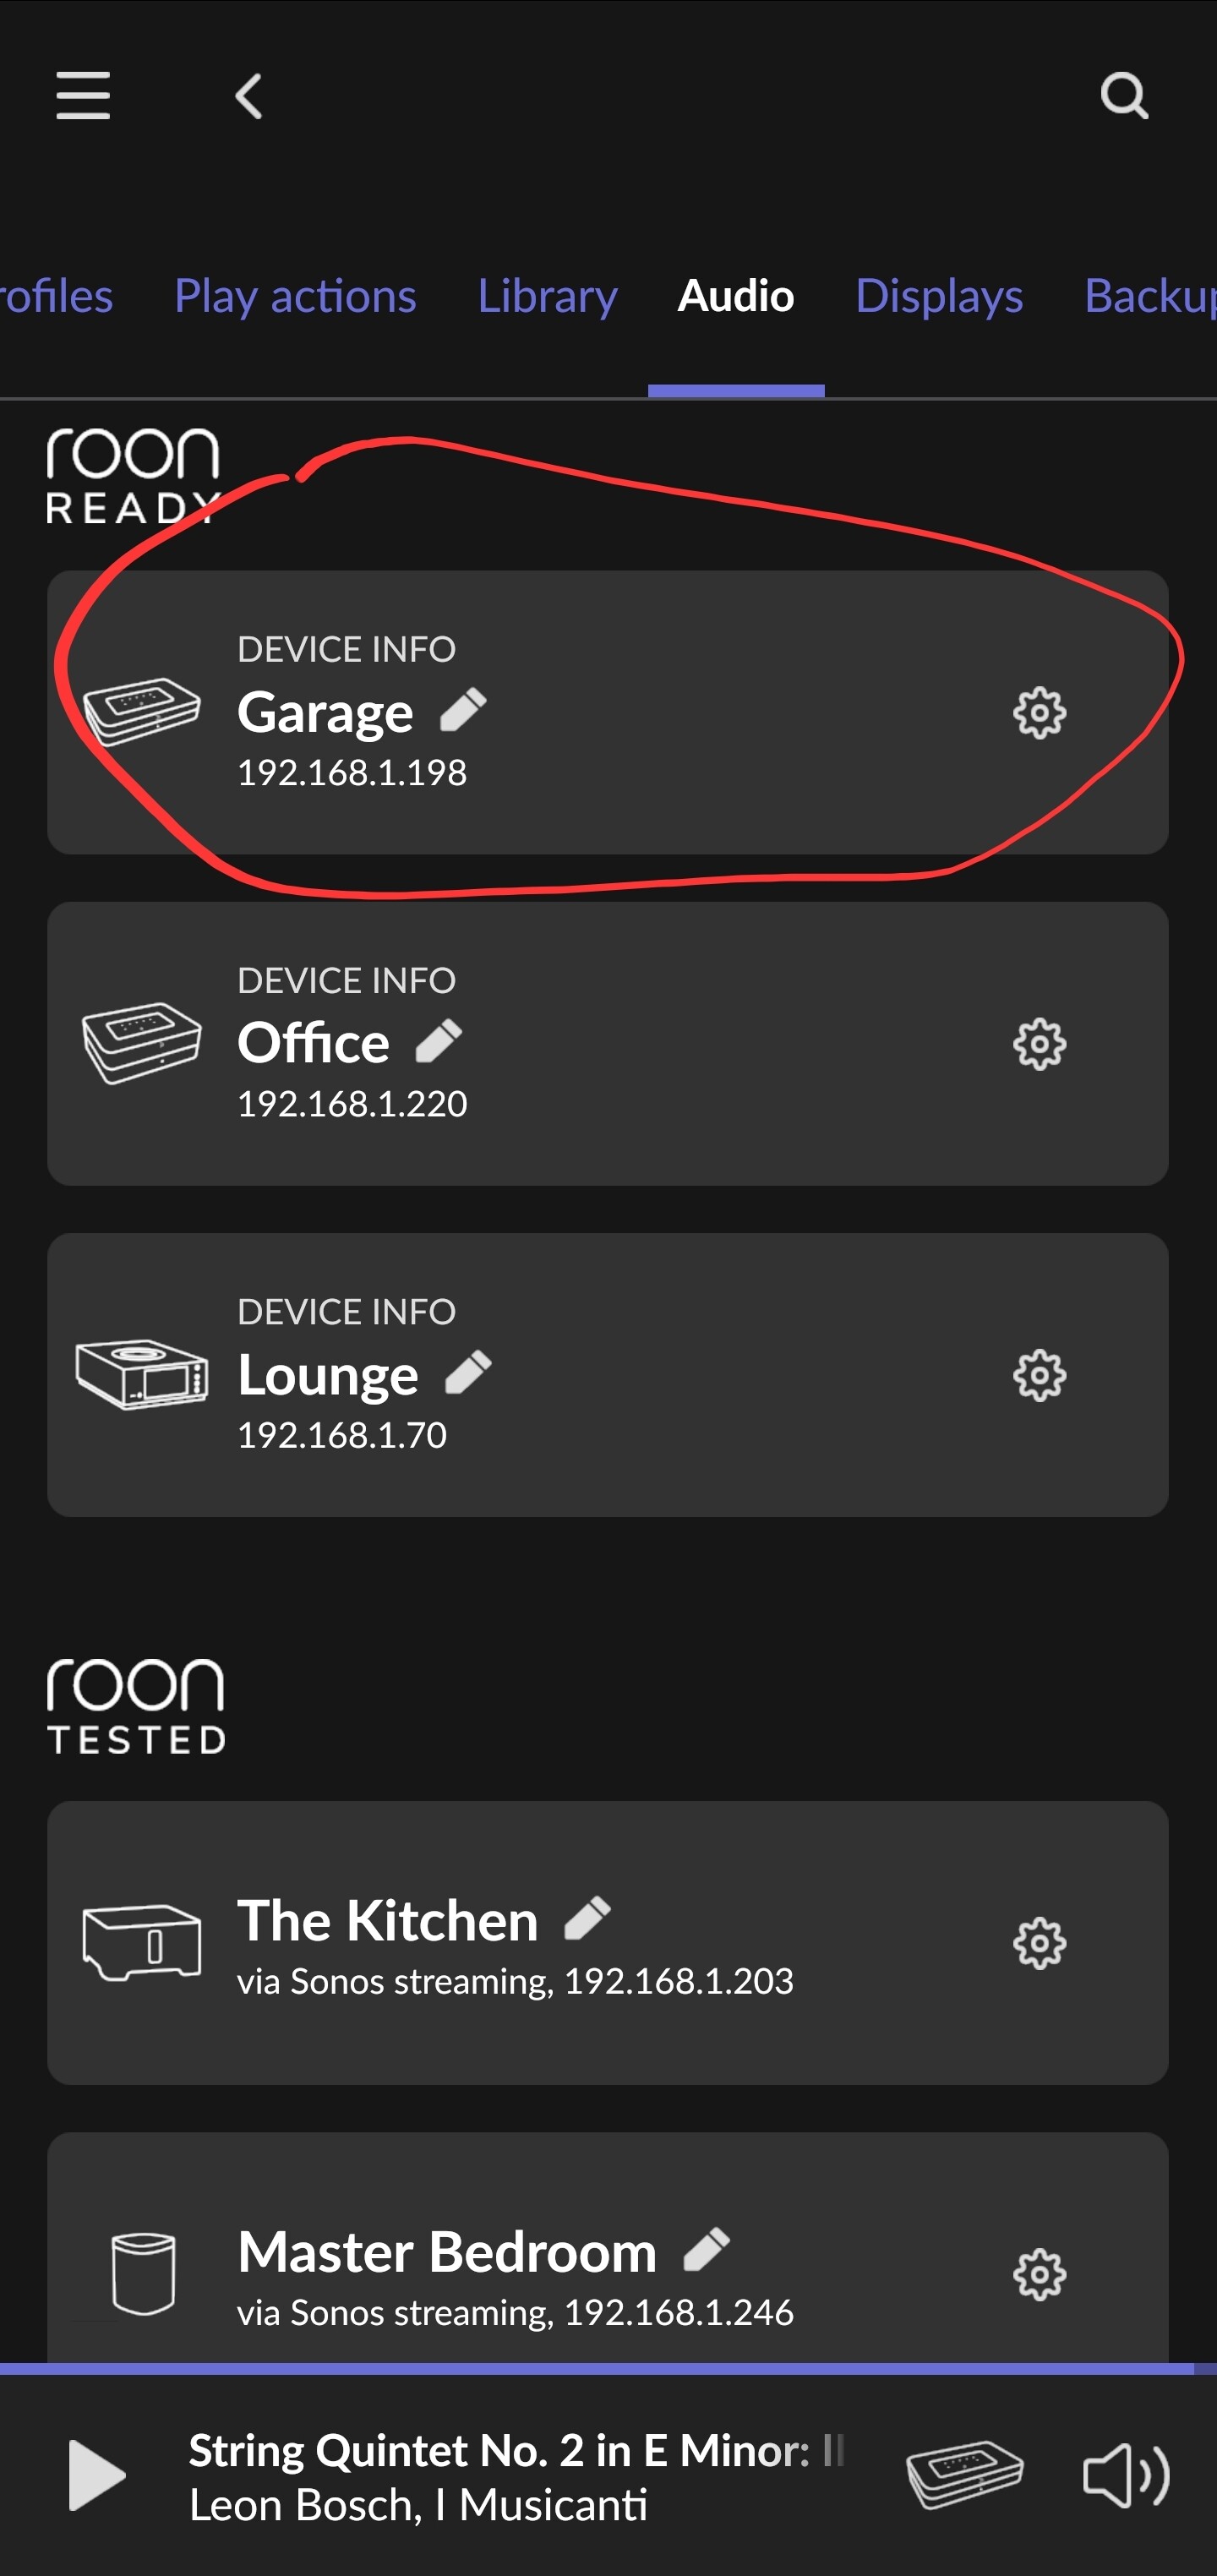The width and height of the screenshot is (1217, 2576).
Task: Open The Kitchen settings gear
Action: coord(1039,1943)
